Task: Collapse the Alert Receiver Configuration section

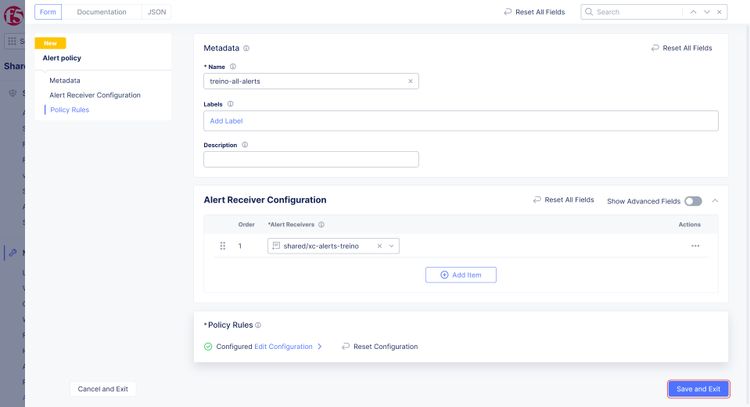Action: click(715, 201)
